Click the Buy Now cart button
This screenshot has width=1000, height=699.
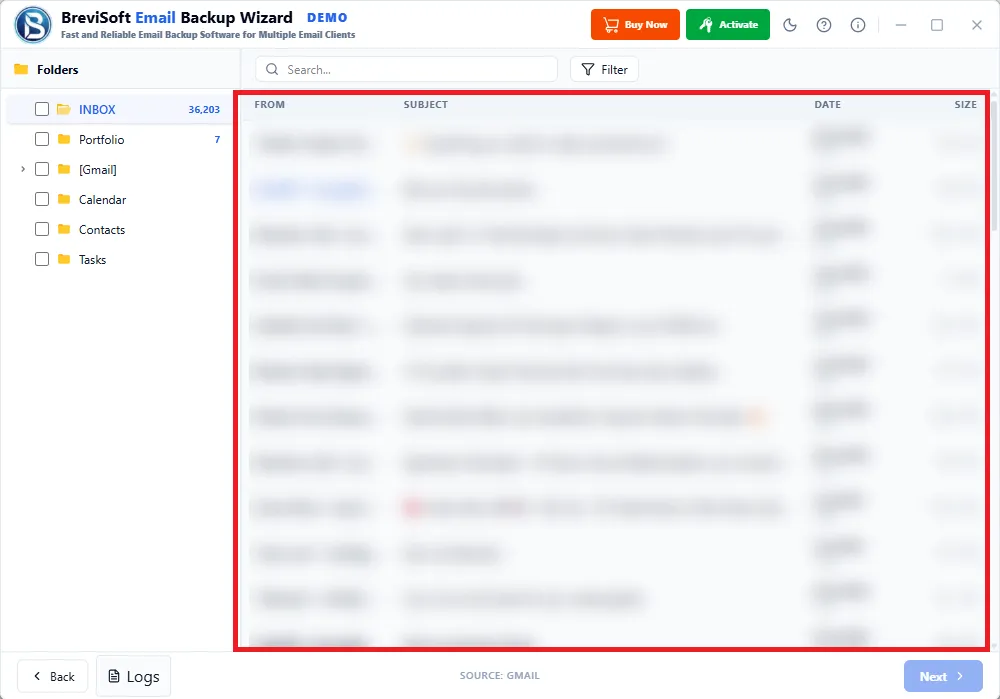pyautogui.click(x=635, y=25)
